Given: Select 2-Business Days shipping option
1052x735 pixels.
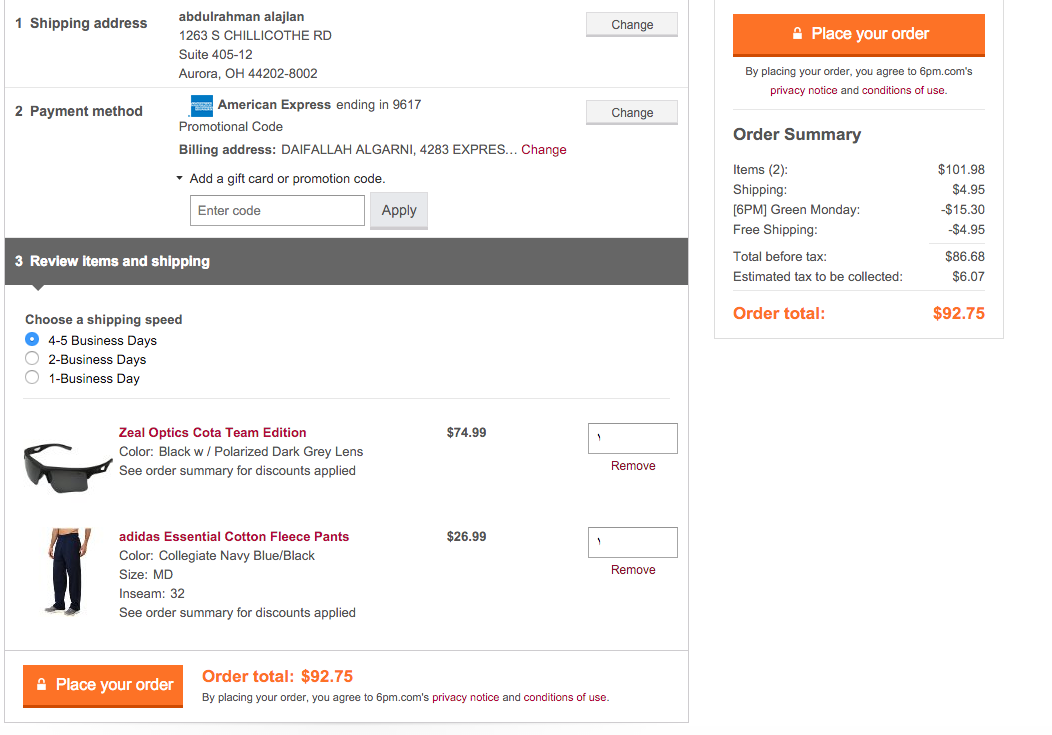Looking at the screenshot, I should (32, 359).
